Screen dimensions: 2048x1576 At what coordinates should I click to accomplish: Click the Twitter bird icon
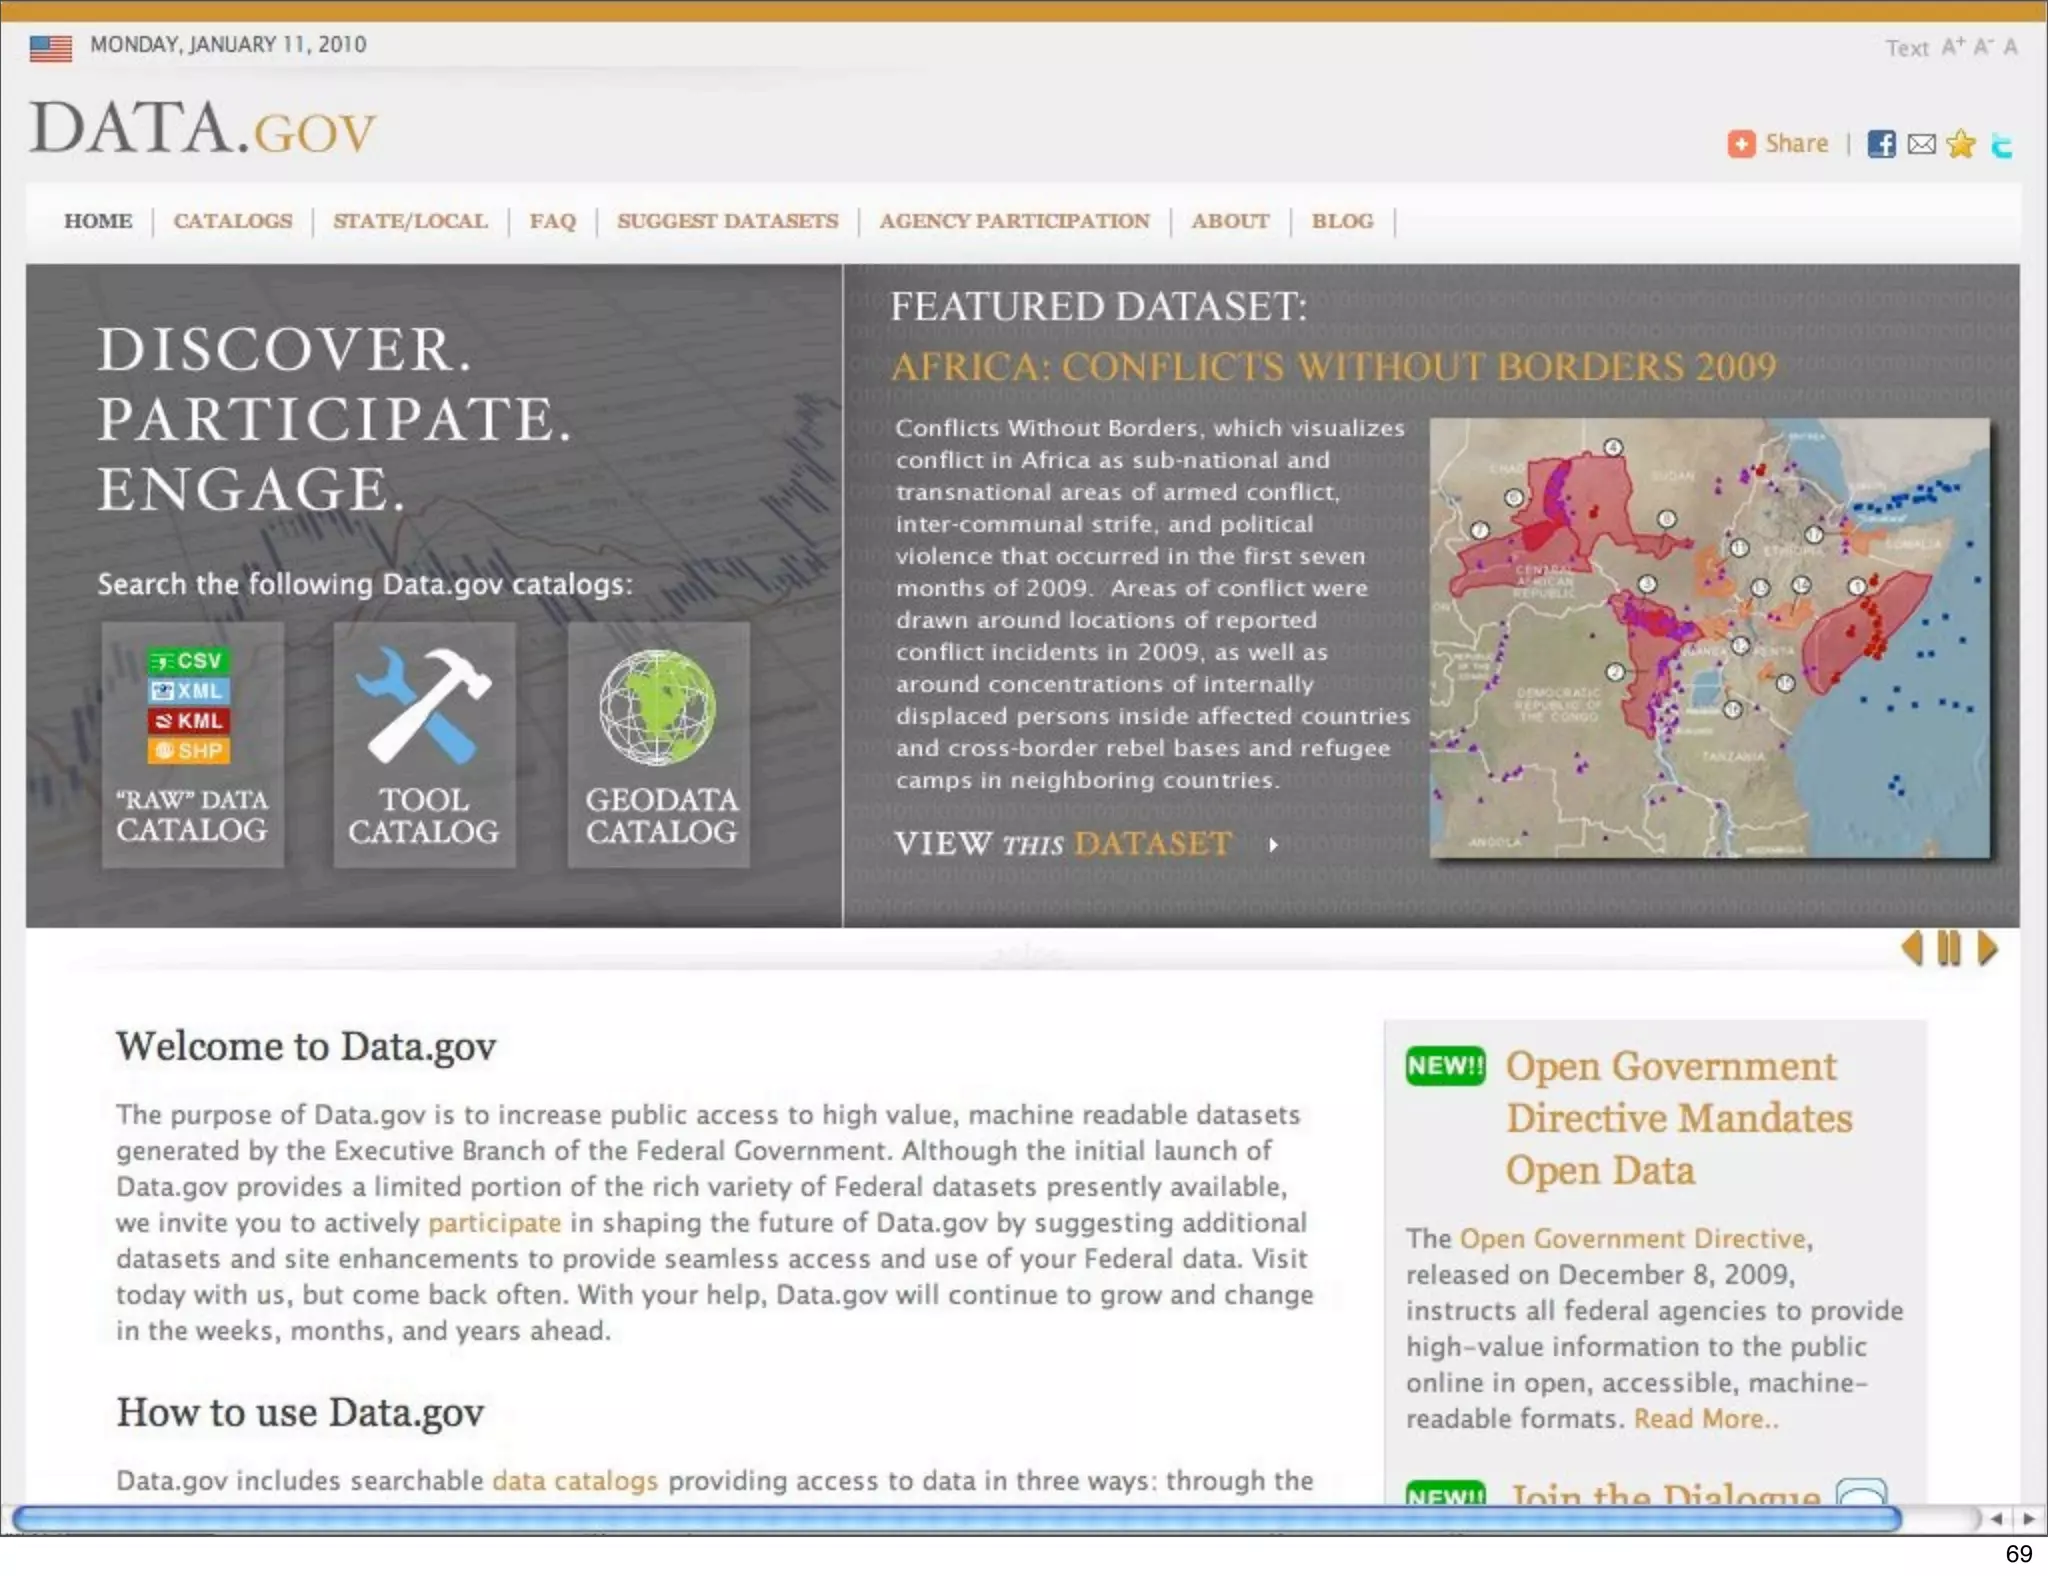pos(2001,146)
